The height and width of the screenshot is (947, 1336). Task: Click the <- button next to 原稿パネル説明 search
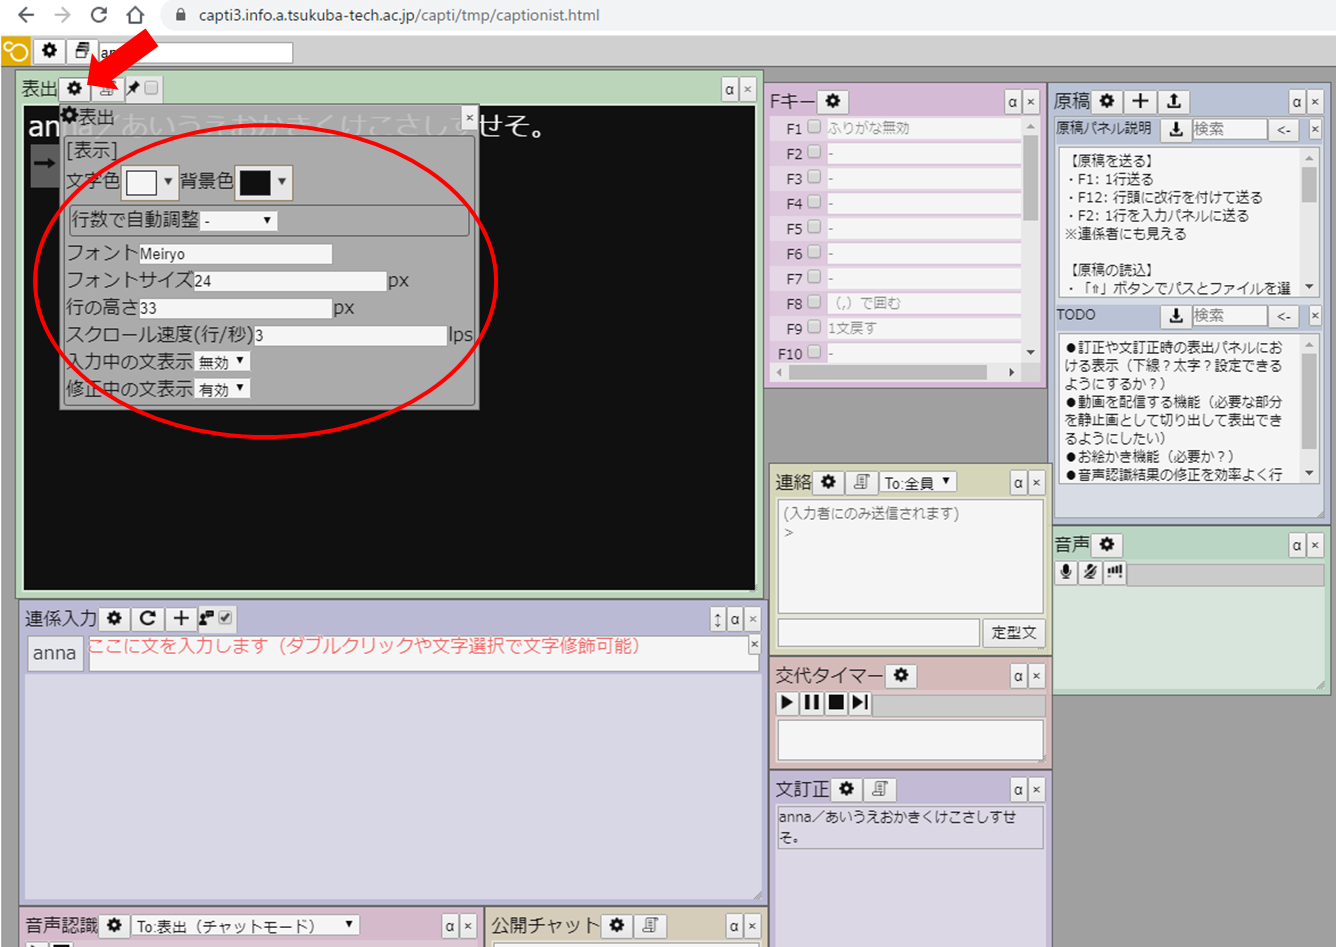1284,129
